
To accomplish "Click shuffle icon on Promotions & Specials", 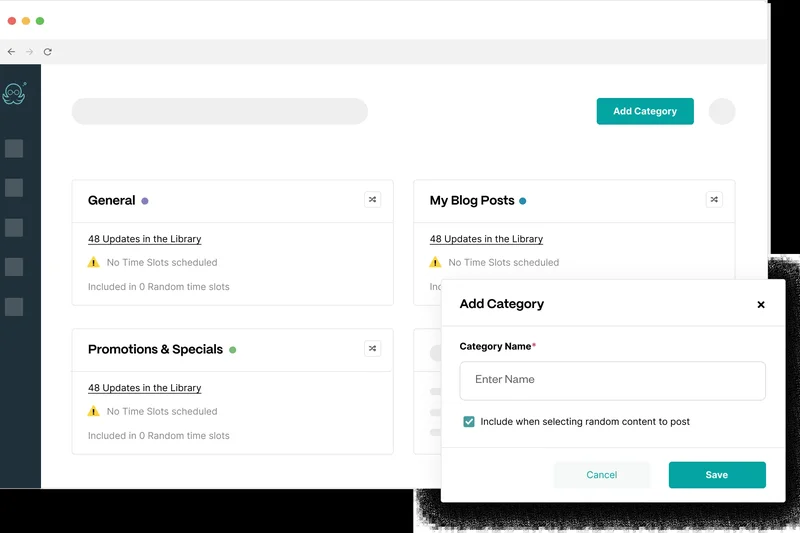I will (372, 349).
